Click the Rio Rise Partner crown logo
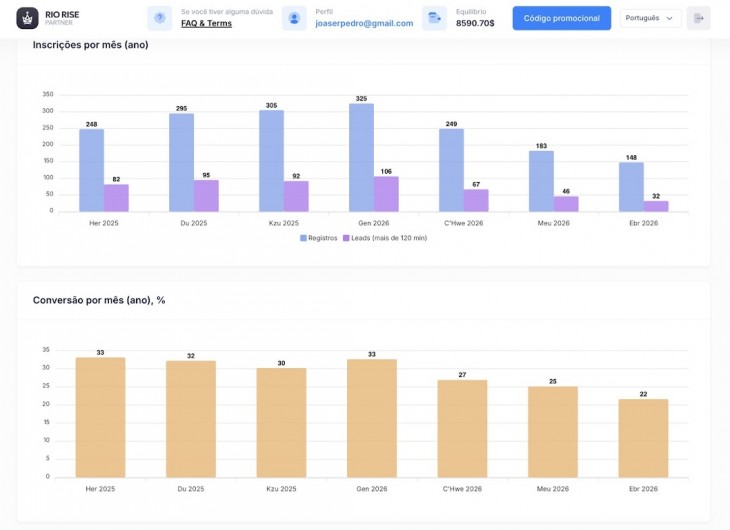The height and width of the screenshot is (530, 730). (x=27, y=18)
